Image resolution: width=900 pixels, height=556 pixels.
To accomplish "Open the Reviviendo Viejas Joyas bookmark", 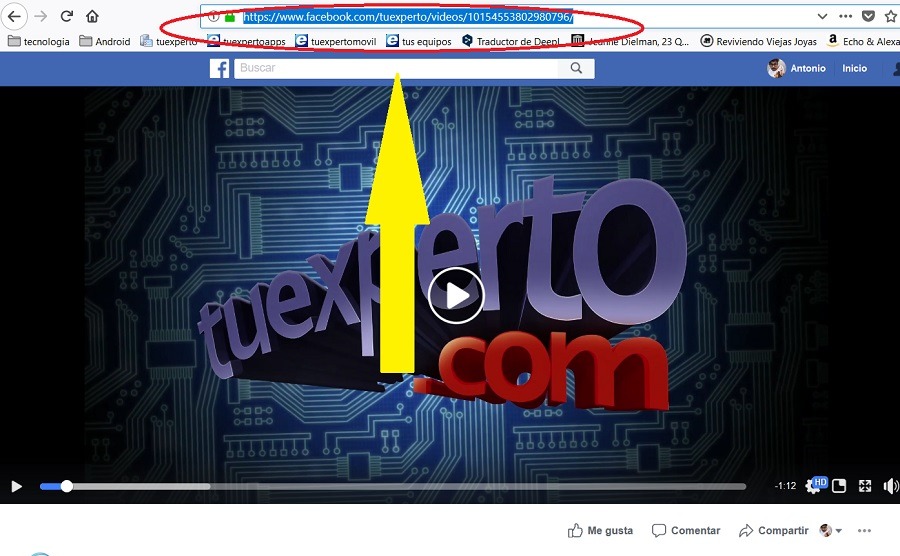I will pos(759,41).
